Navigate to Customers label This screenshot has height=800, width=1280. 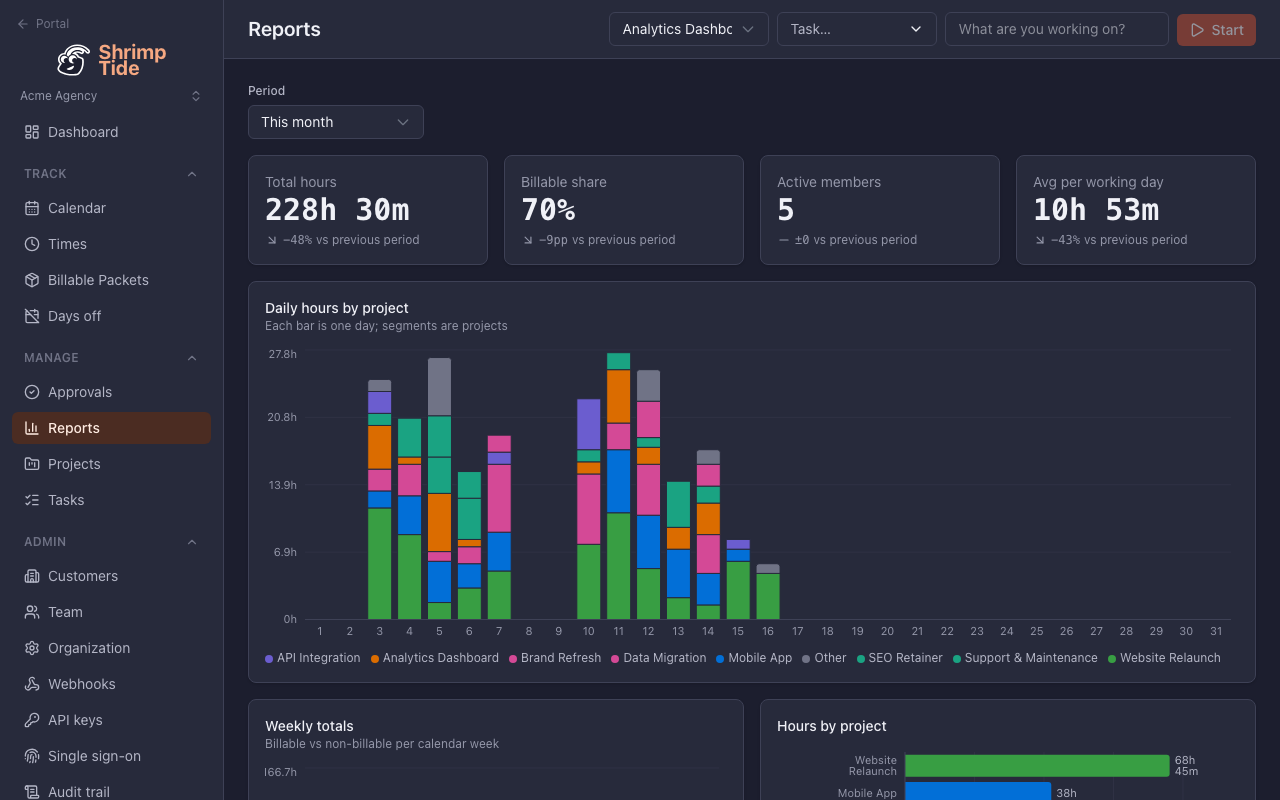83,576
